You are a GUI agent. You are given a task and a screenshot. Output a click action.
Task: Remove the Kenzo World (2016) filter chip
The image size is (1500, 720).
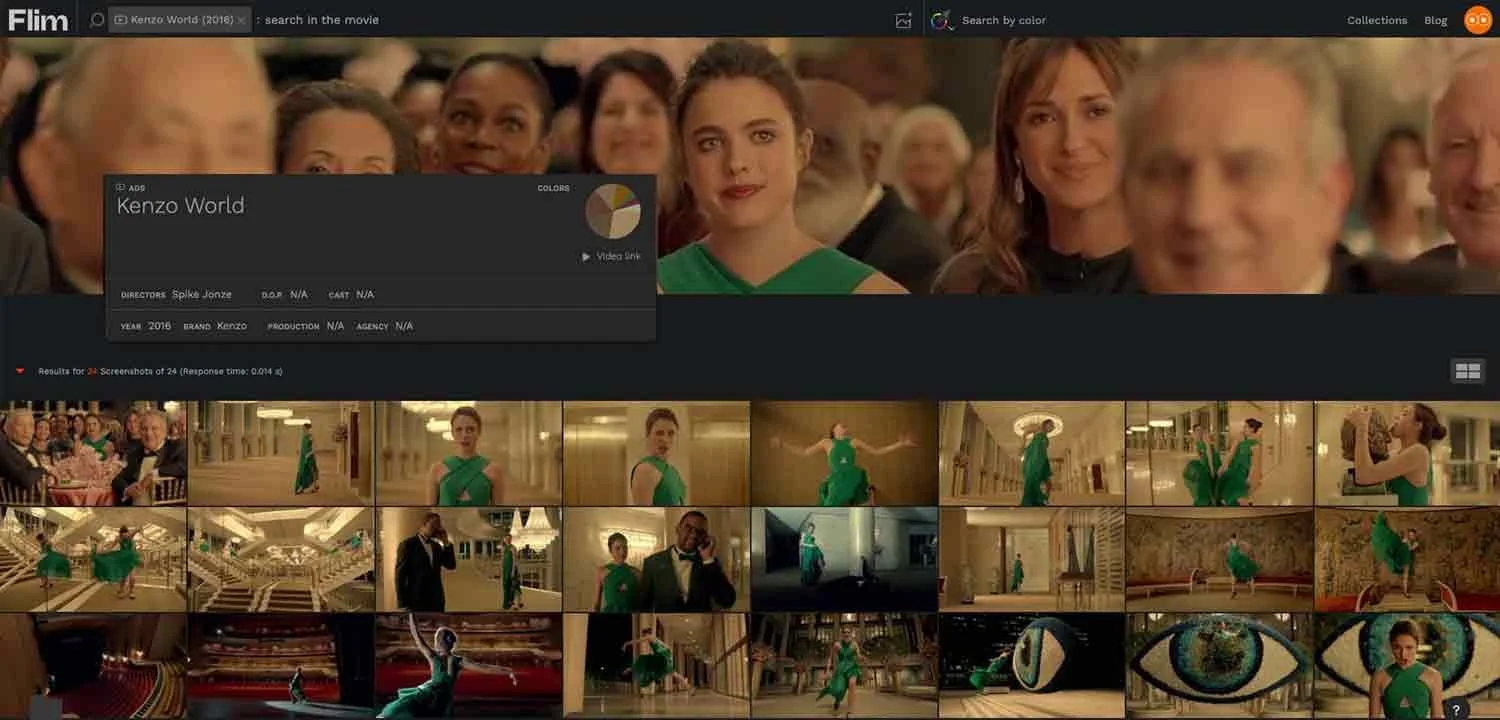tap(239, 18)
